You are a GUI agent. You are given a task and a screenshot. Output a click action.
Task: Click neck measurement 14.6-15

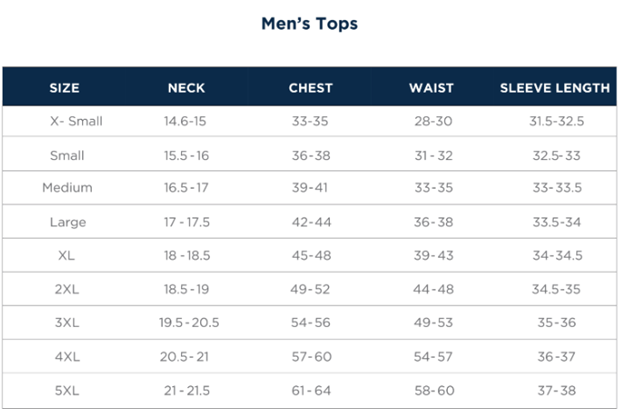click(x=185, y=122)
